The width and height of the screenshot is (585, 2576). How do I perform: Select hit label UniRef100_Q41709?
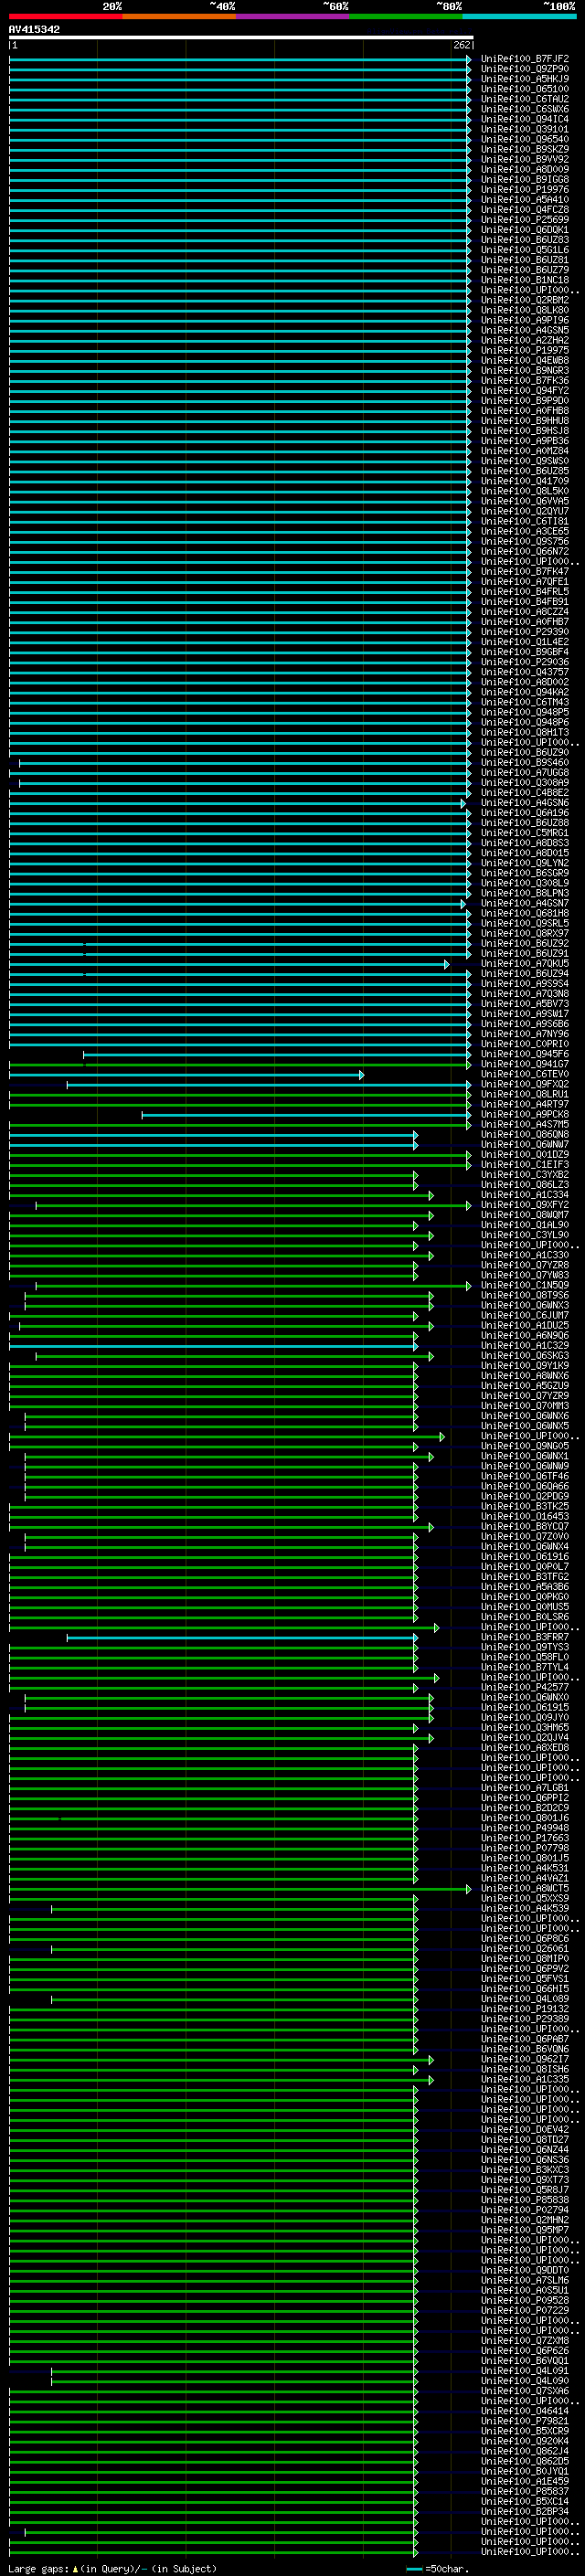[525, 481]
